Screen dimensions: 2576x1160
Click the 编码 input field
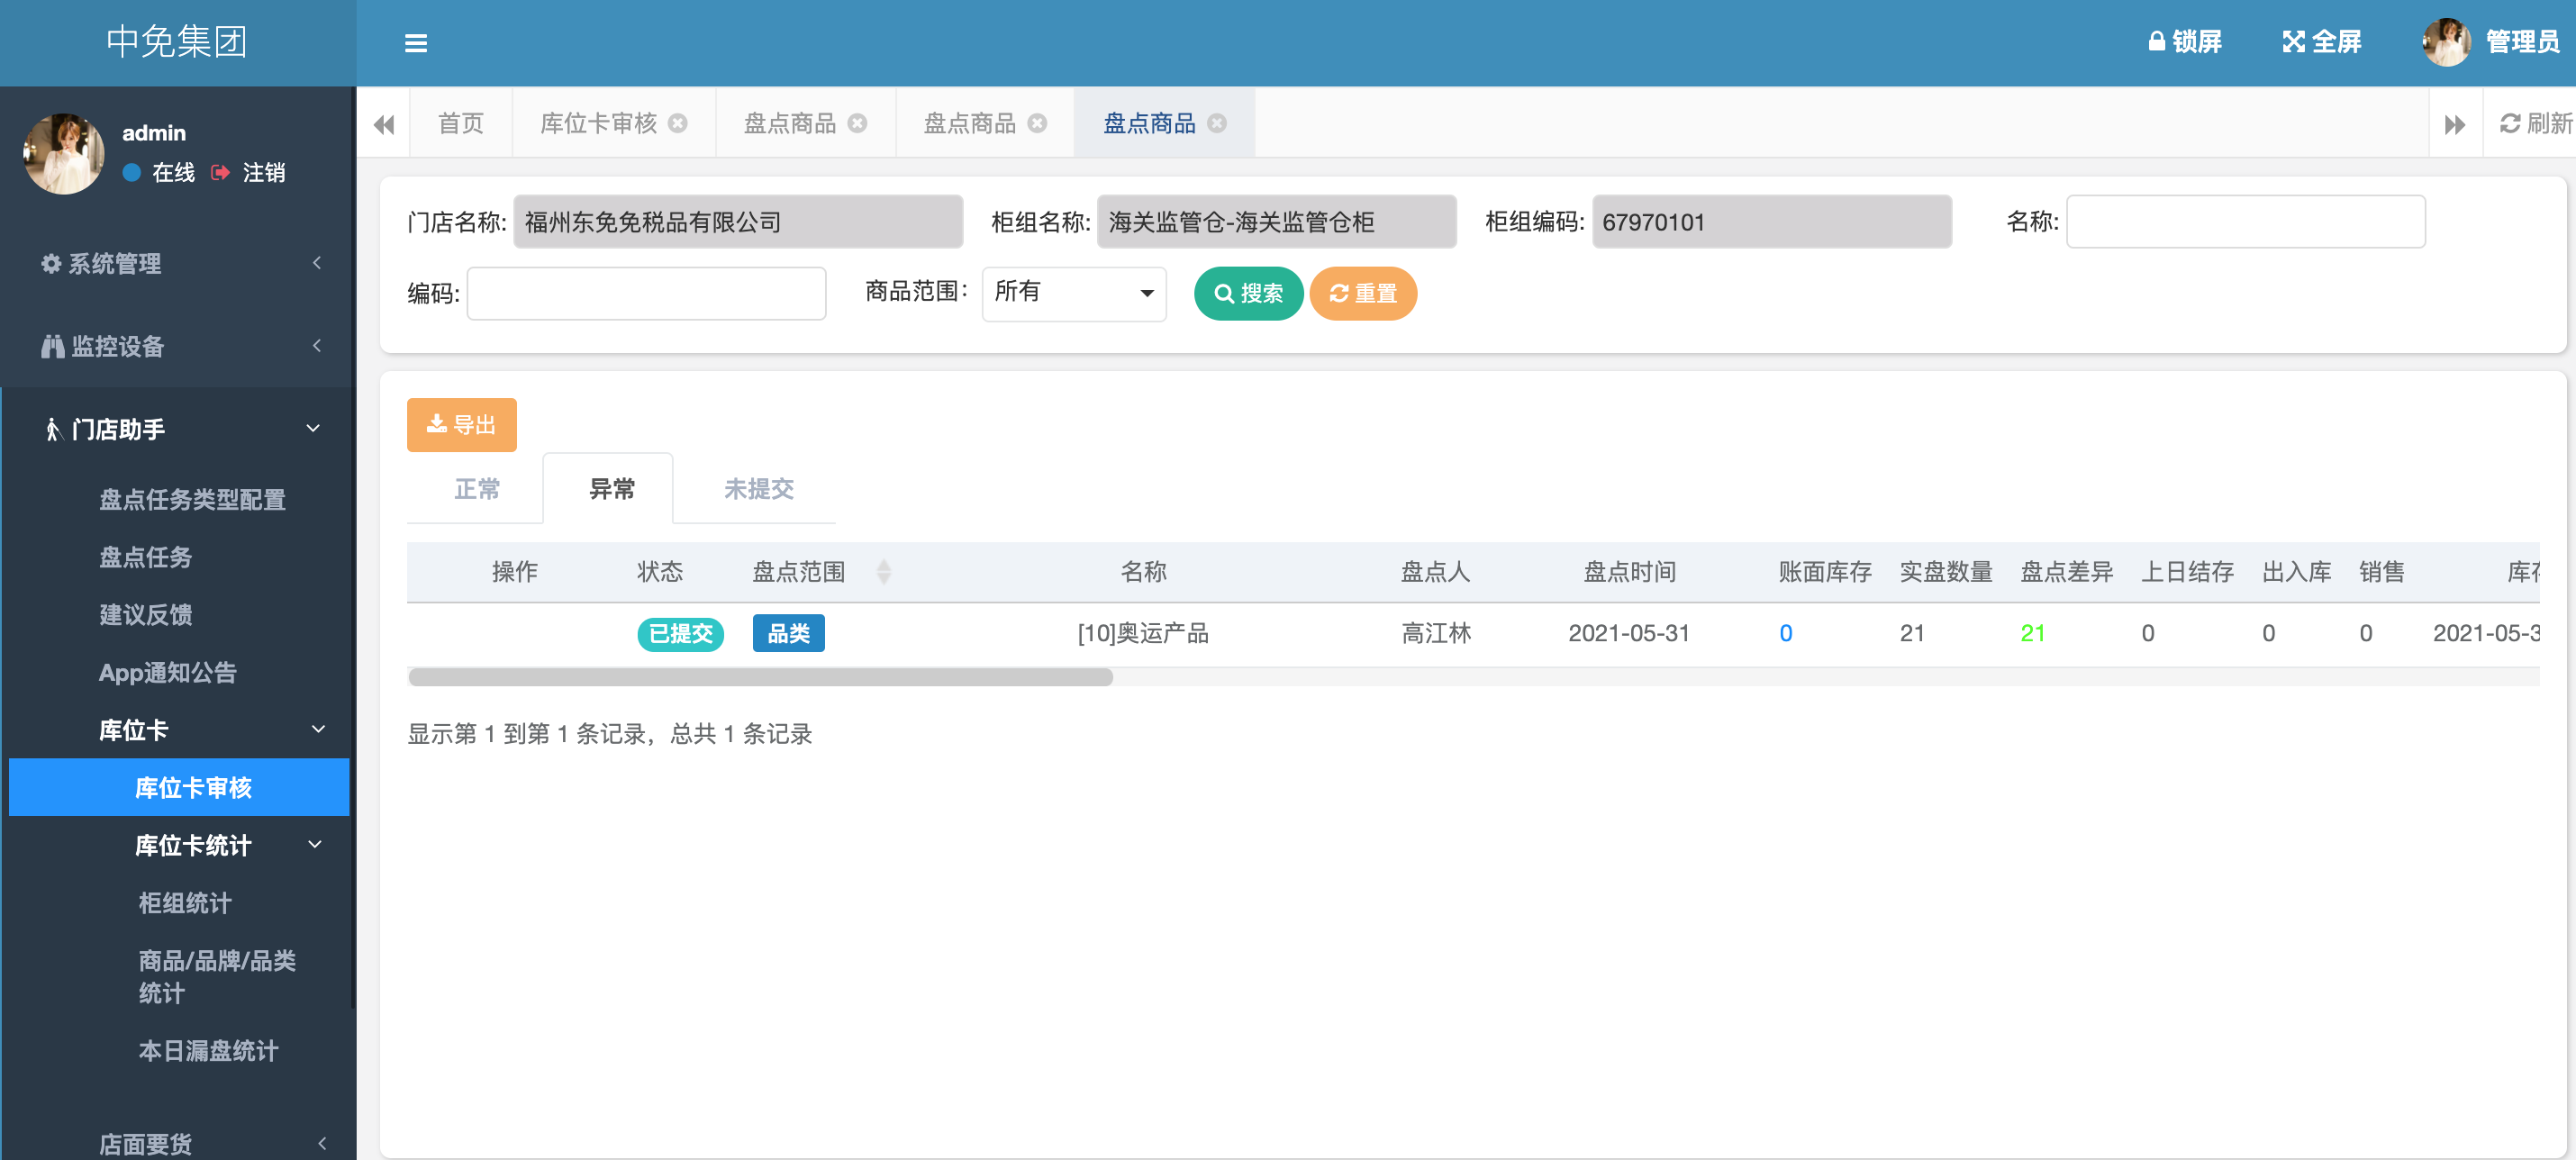click(646, 293)
